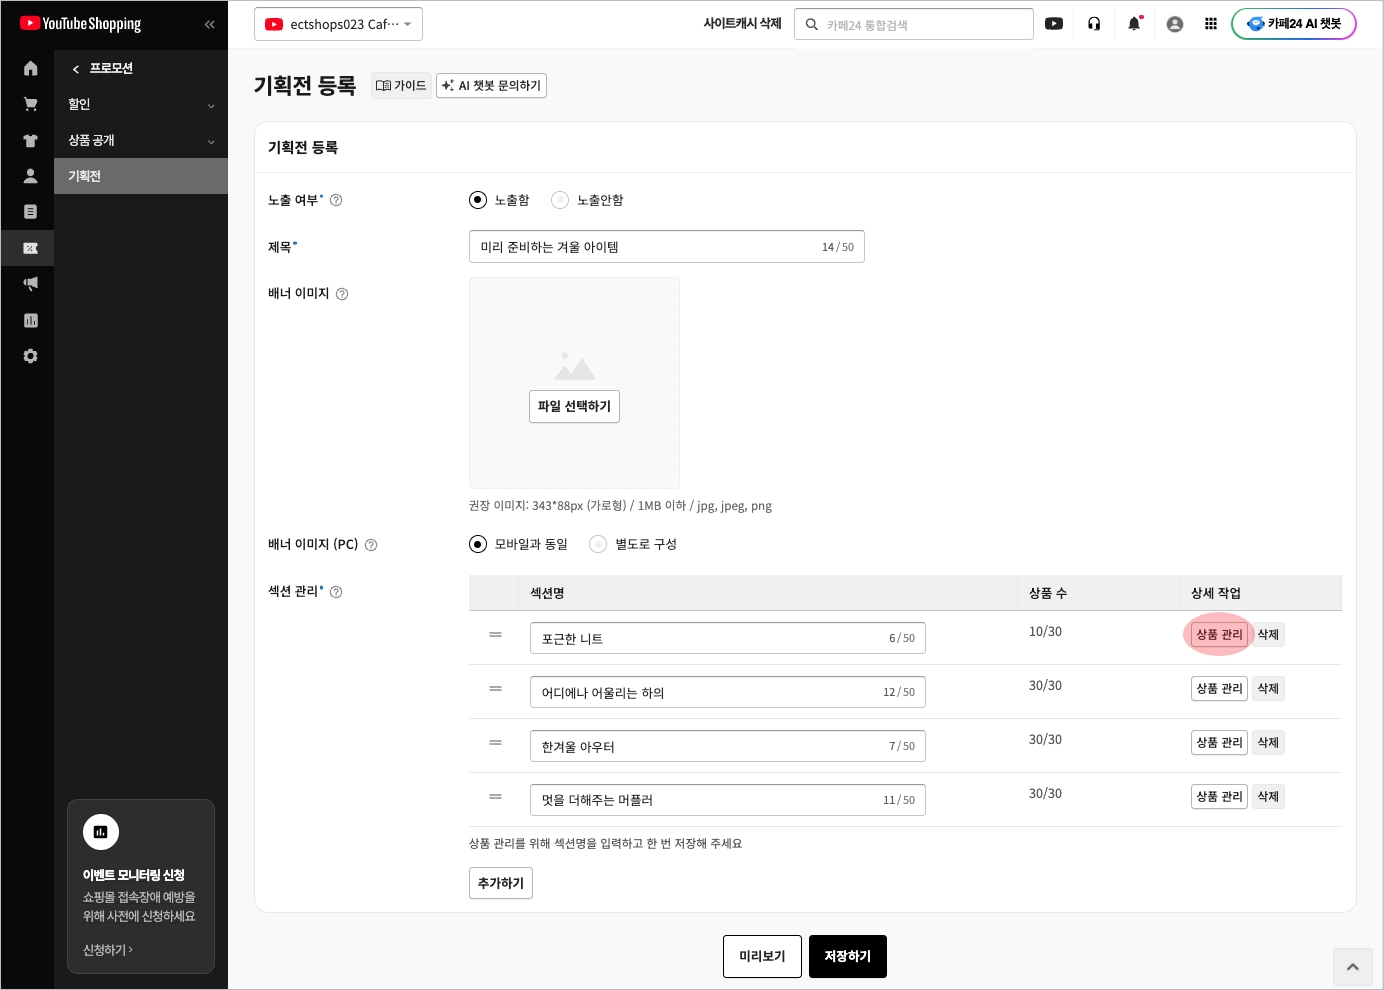The height and width of the screenshot is (990, 1384).
Task: Click the 미리보기 button
Action: (762, 957)
